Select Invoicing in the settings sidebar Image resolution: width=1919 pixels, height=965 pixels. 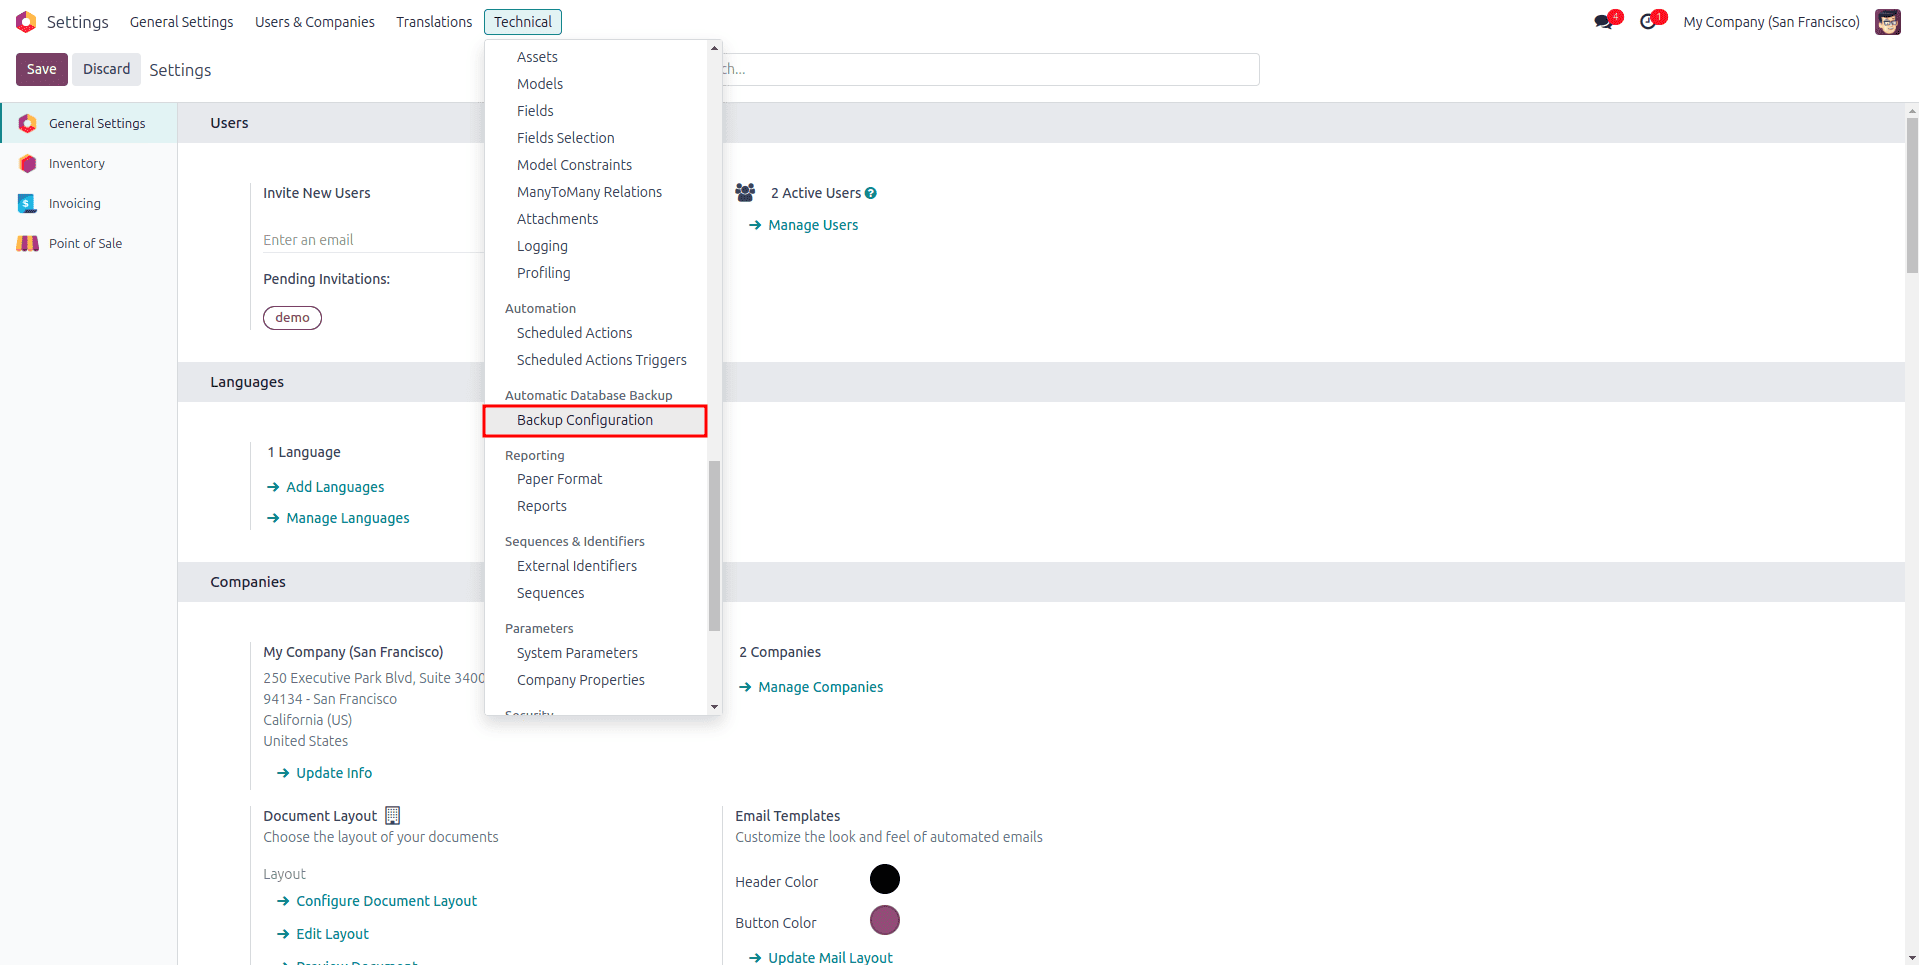(74, 204)
